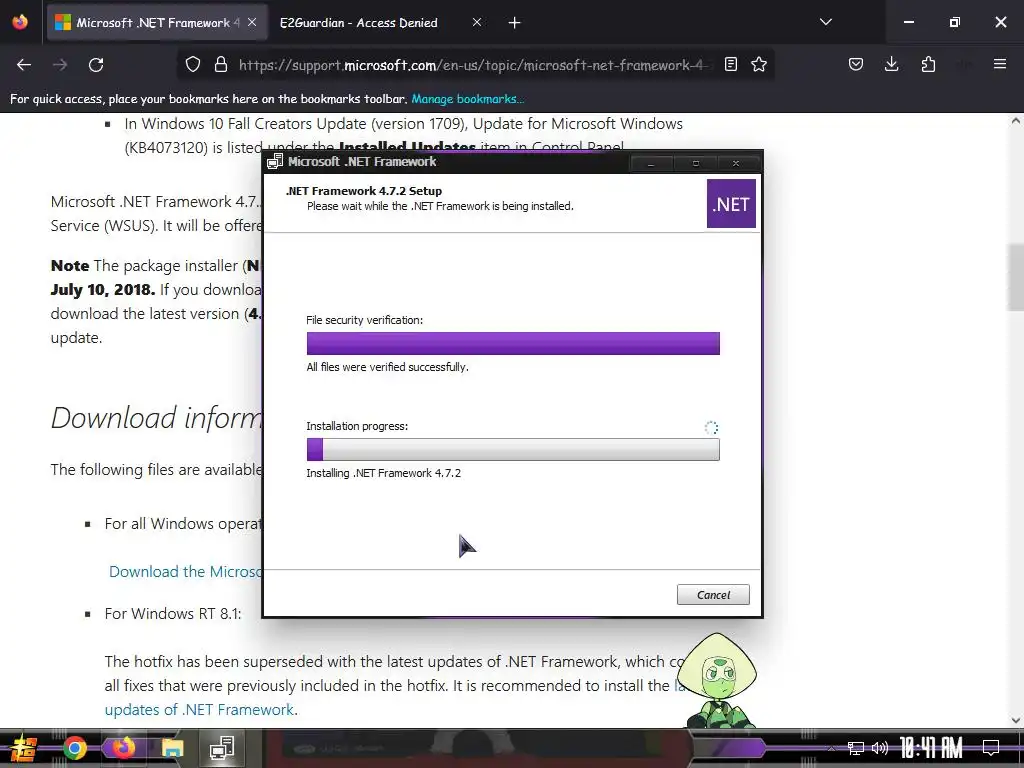Image resolution: width=1024 pixels, height=768 pixels.
Task: Expand the list all tabs chevron
Action: tap(825, 22)
